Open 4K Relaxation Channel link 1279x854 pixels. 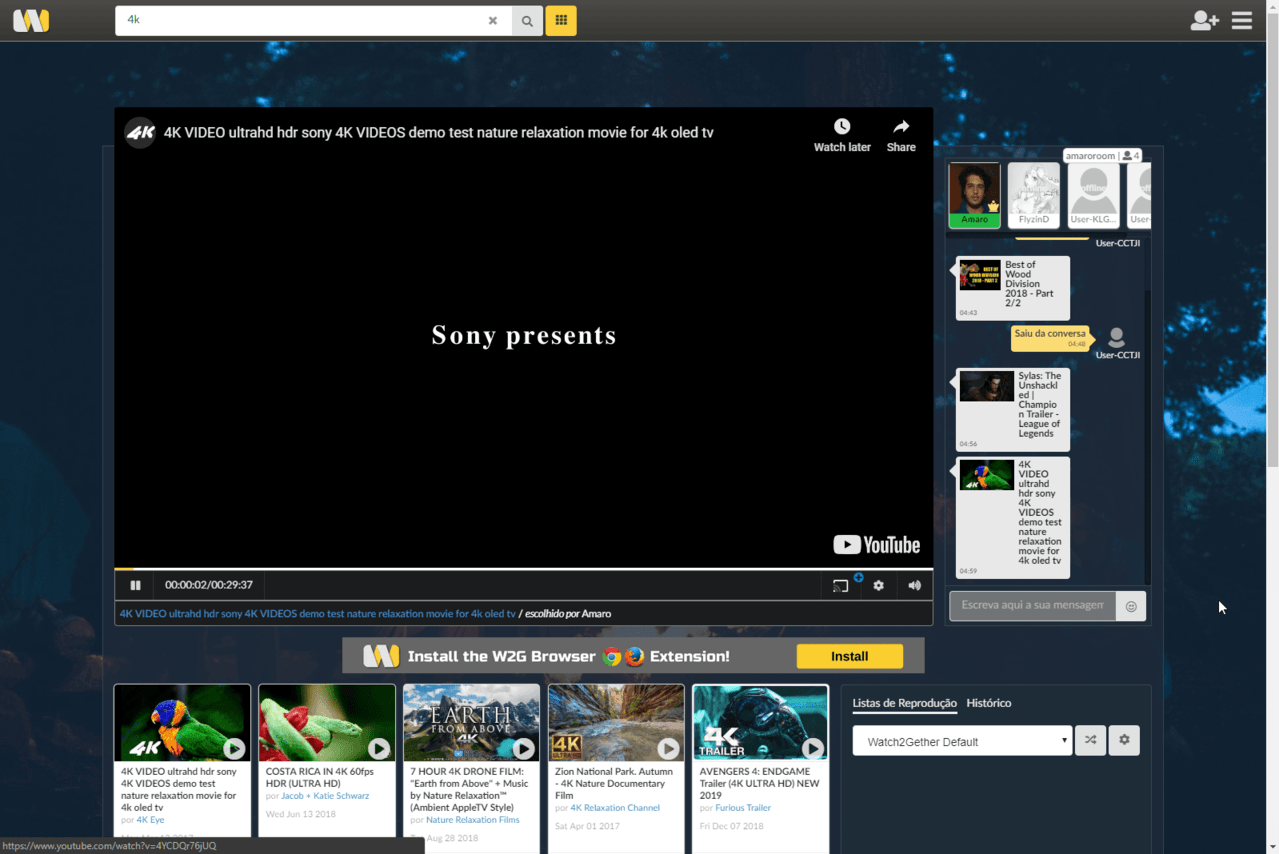[615, 808]
